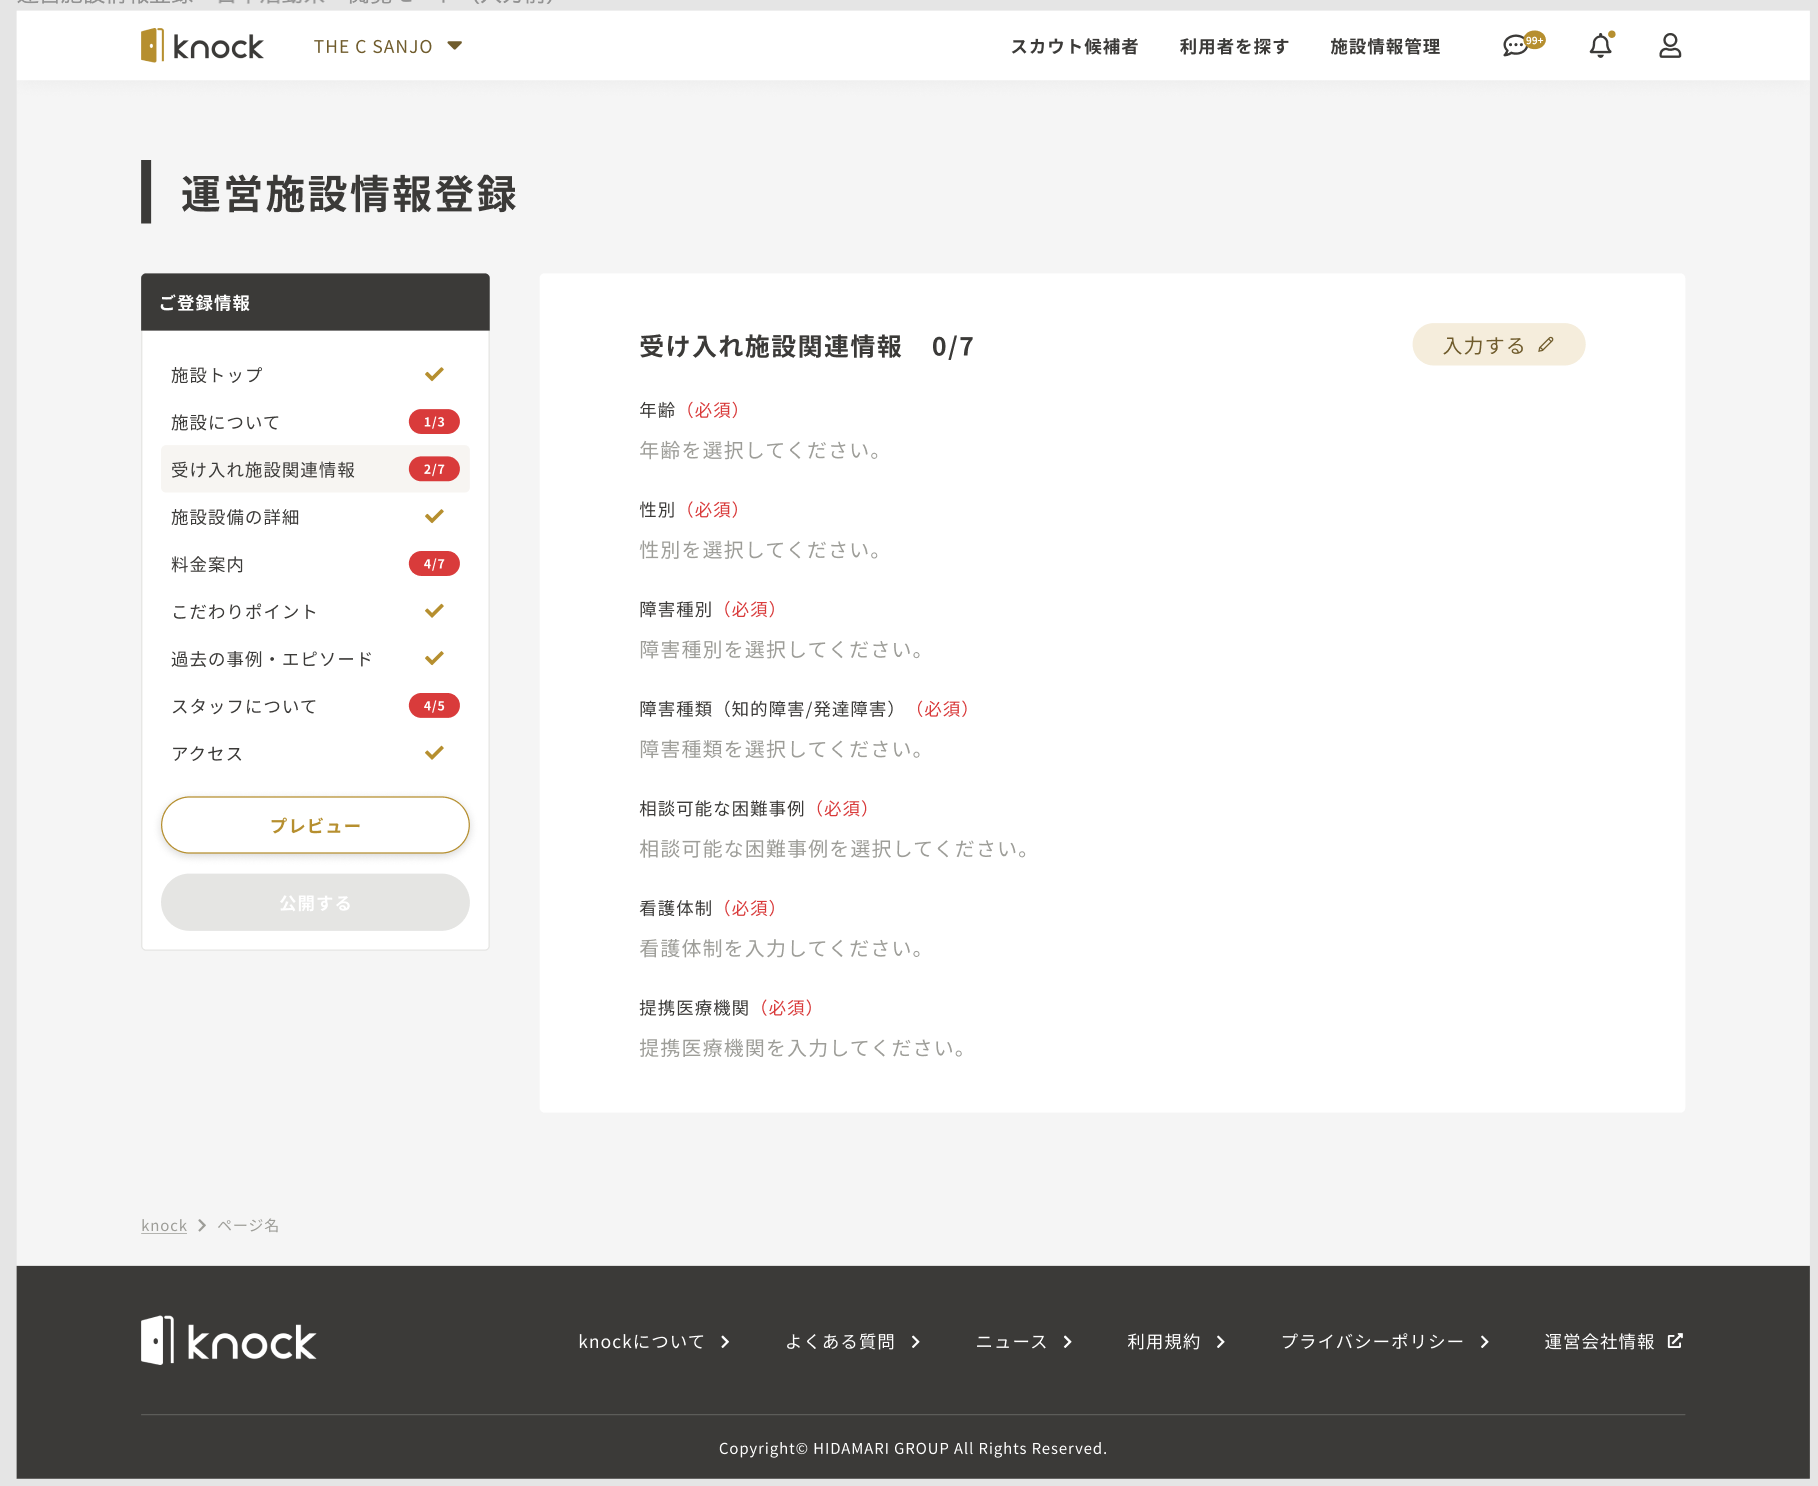Select こだわりポイント in the sidebar

315,611
